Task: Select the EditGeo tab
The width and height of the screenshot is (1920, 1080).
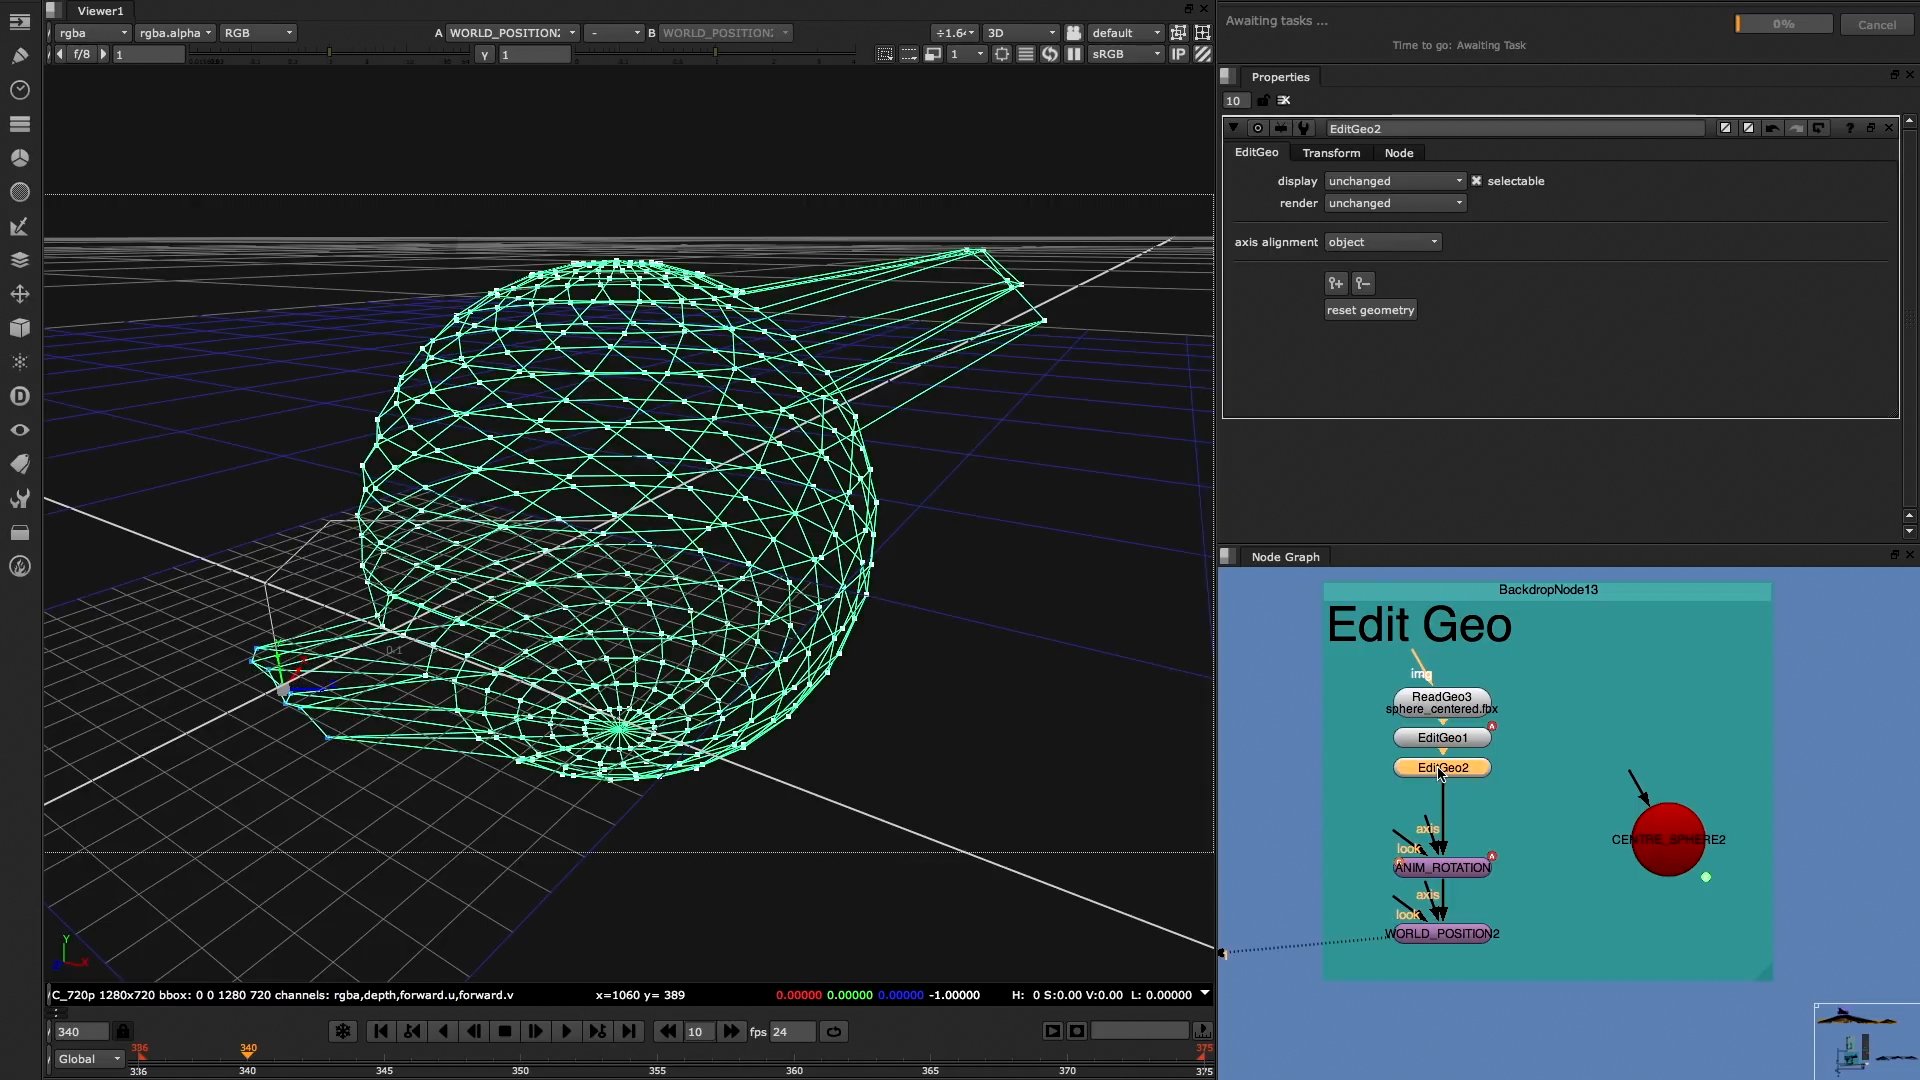Action: click(1256, 152)
